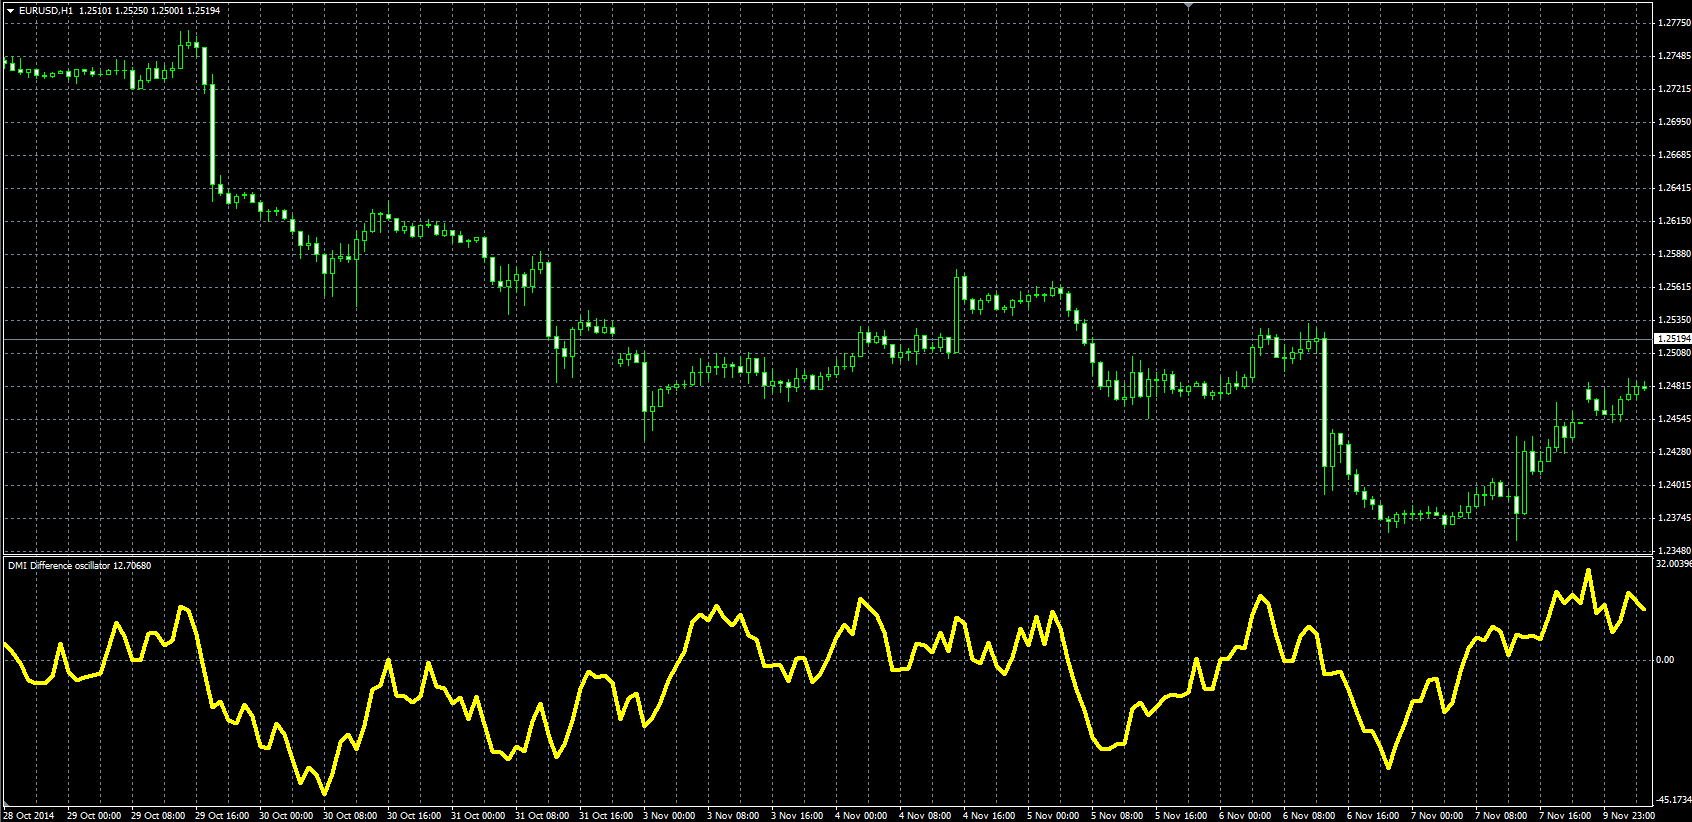Click the 1.24815 price scale value
This screenshot has width=1692, height=822.
tap(1674, 386)
